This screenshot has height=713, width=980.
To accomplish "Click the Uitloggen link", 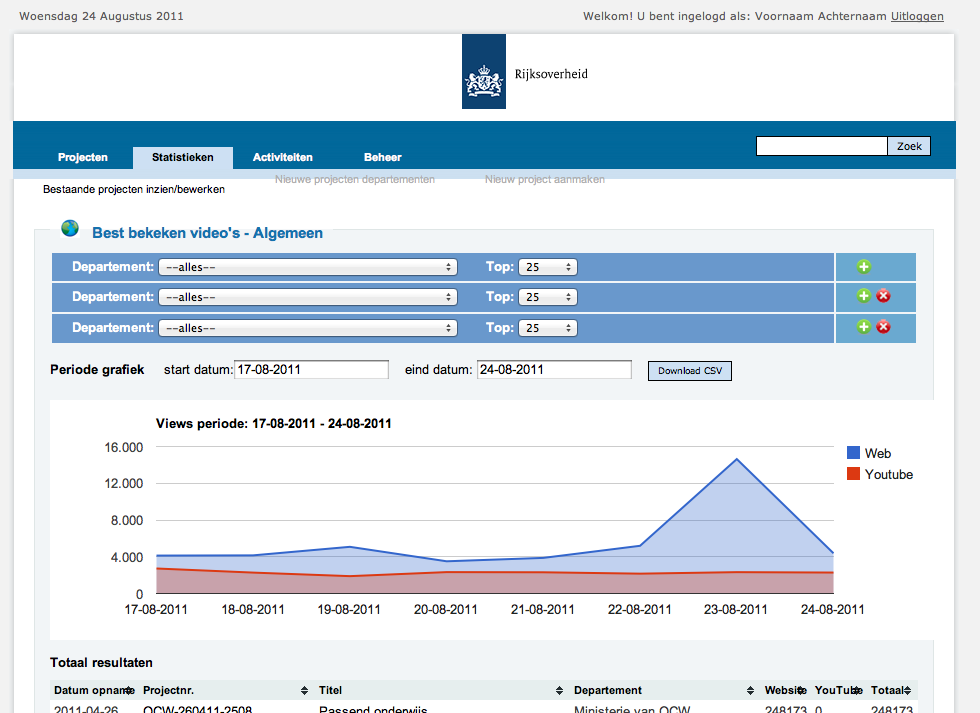I will pos(917,16).
